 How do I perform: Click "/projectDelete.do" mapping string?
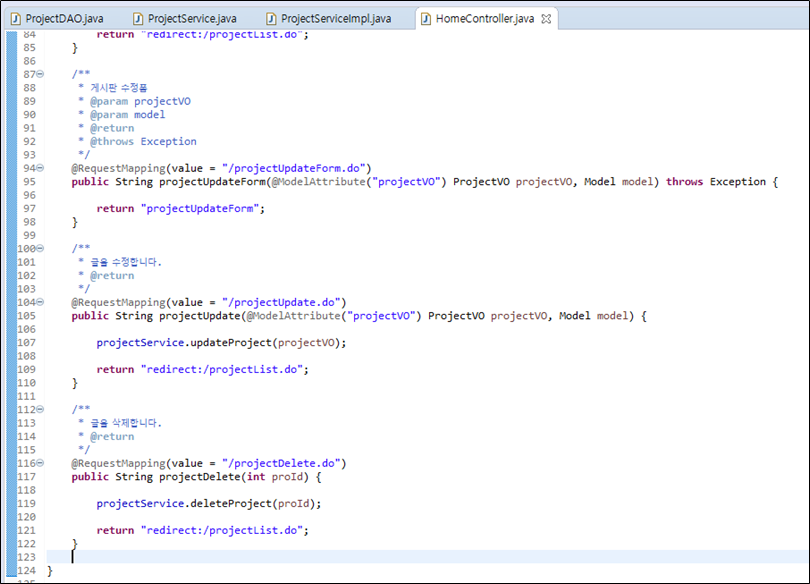click(282, 464)
